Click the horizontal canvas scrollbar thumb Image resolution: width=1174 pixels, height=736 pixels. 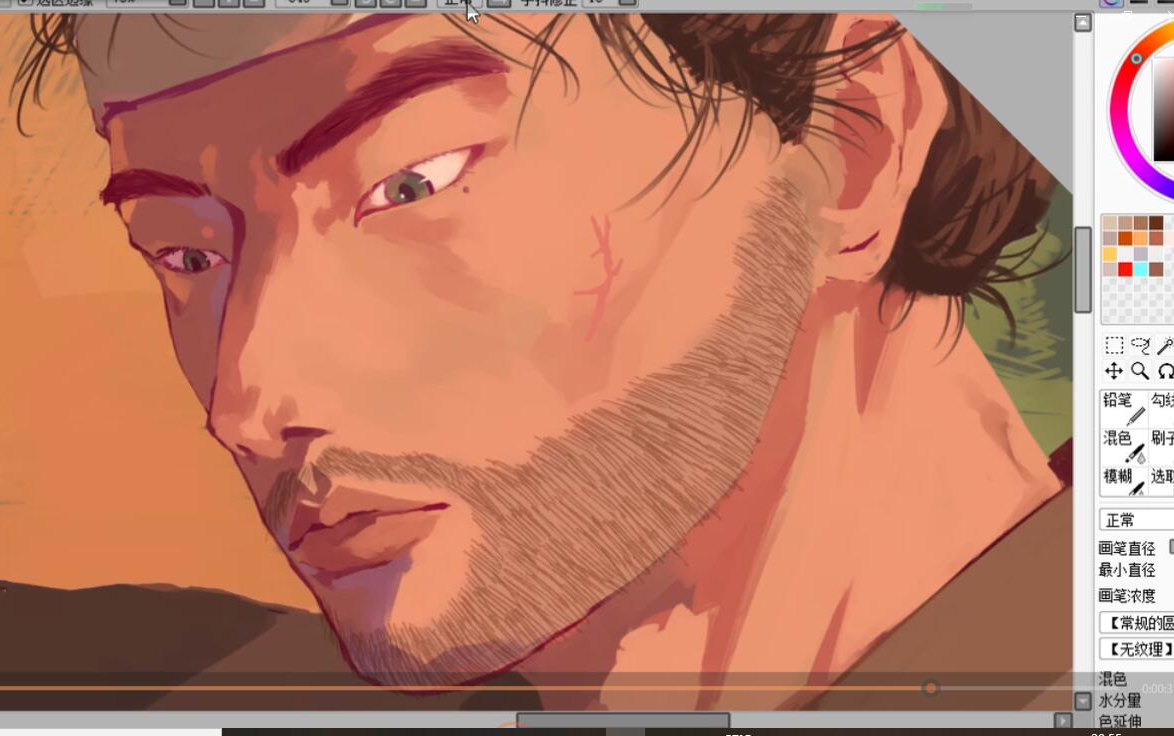(623, 720)
